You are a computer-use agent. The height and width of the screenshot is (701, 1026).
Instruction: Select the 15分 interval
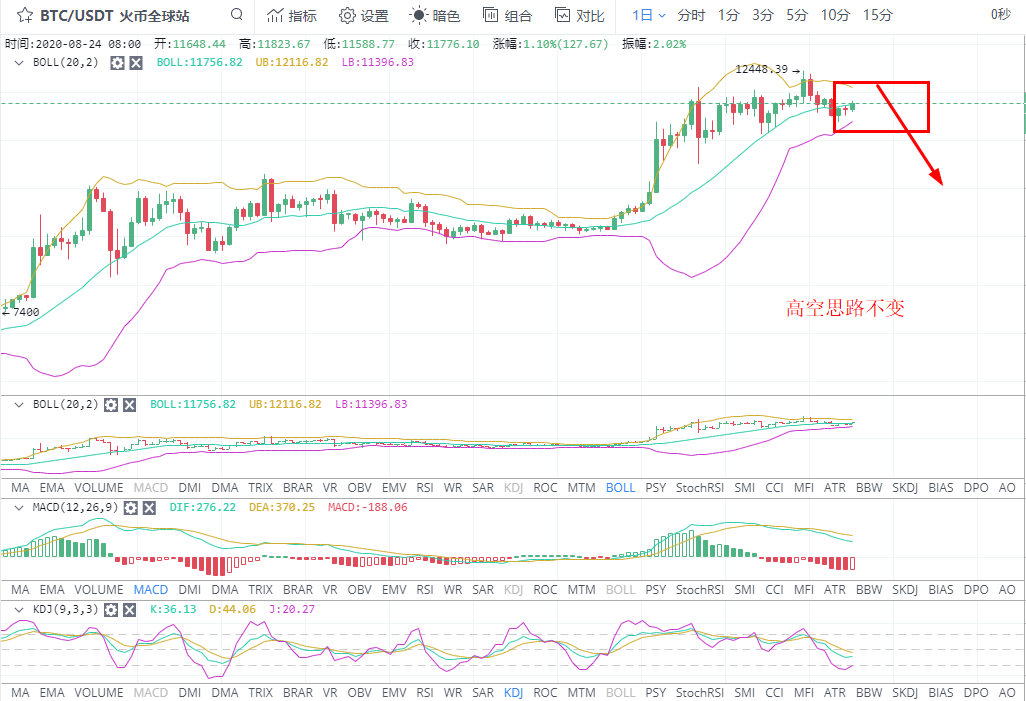coord(877,15)
